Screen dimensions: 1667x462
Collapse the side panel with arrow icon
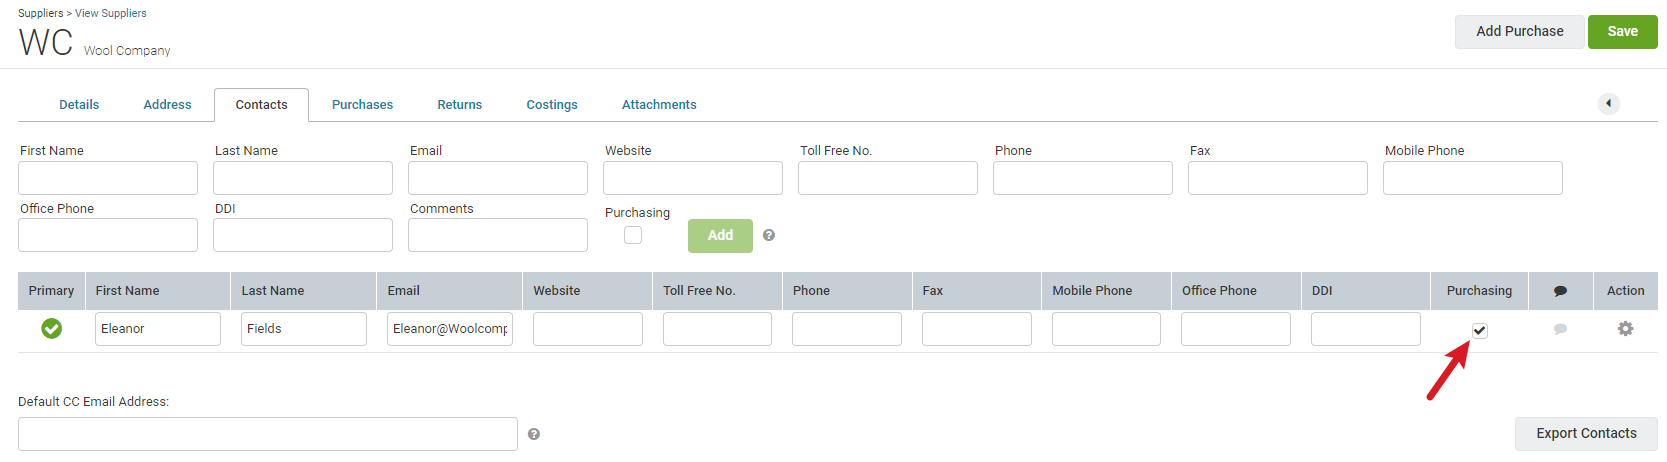click(1609, 103)
